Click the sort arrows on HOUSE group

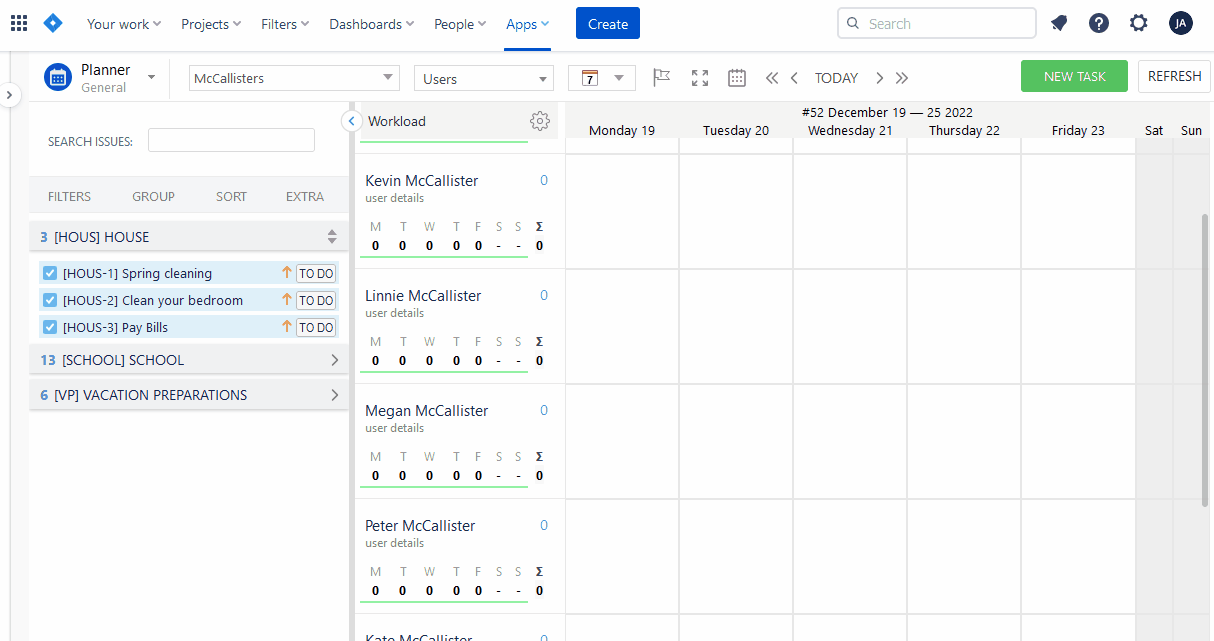tap(332, 237)
